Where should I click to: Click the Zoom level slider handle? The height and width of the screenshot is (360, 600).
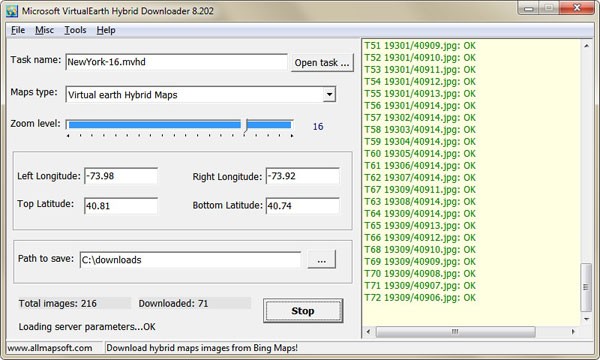pyautogui.click(x=246, y=126)
